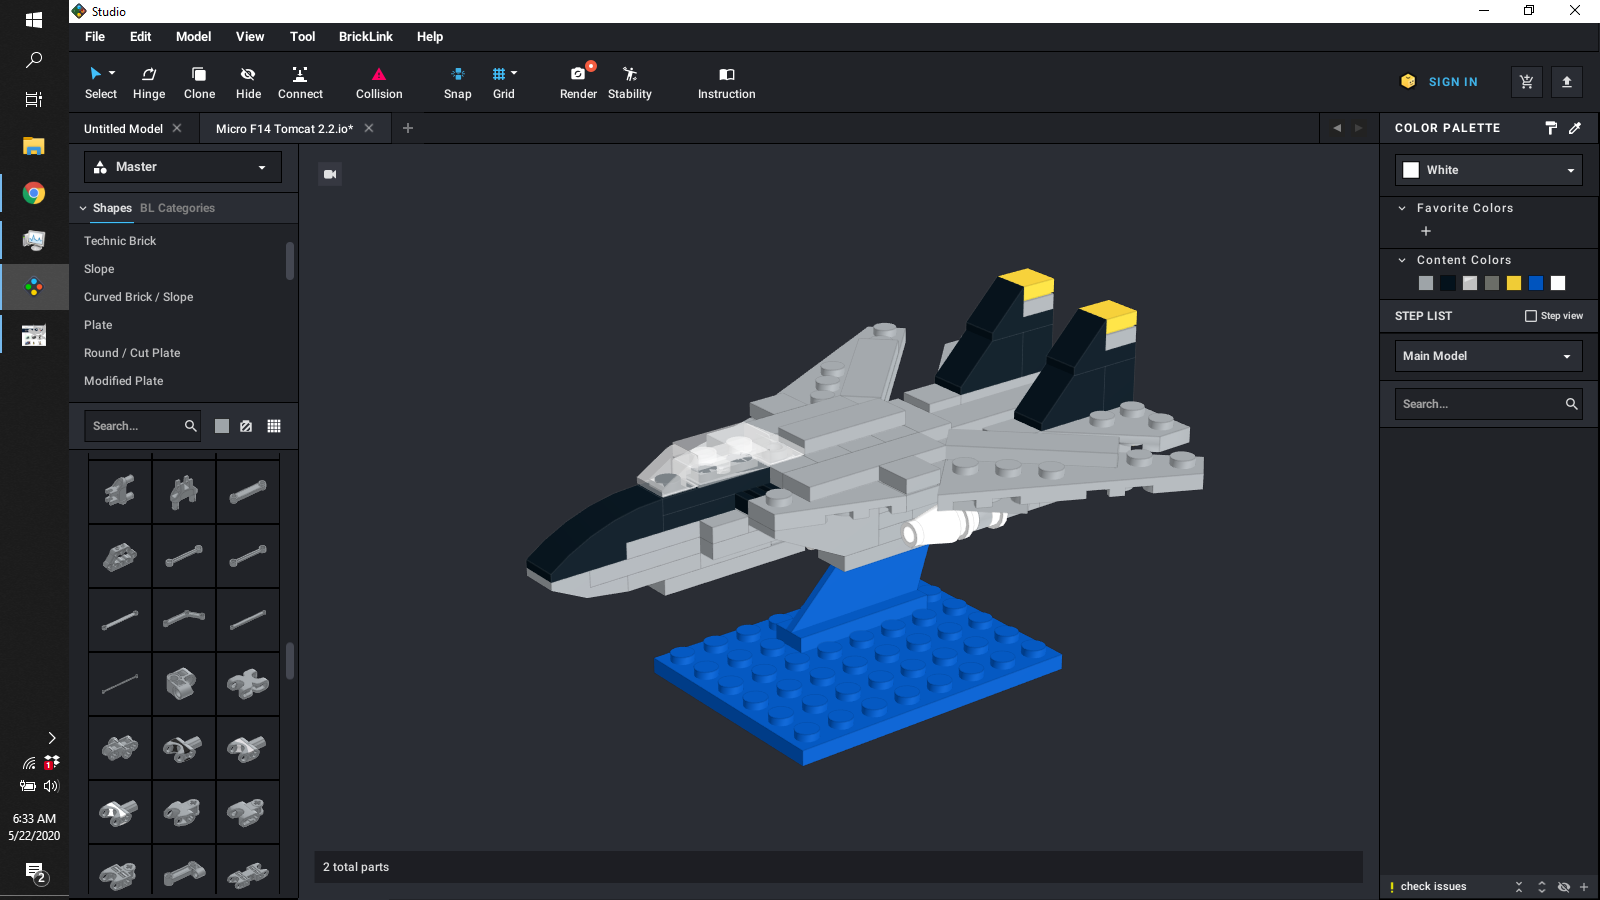1600x900 pixels.
Task: Click check issues in status bar
Action: pyautogui.click(x=1433, y=887)
